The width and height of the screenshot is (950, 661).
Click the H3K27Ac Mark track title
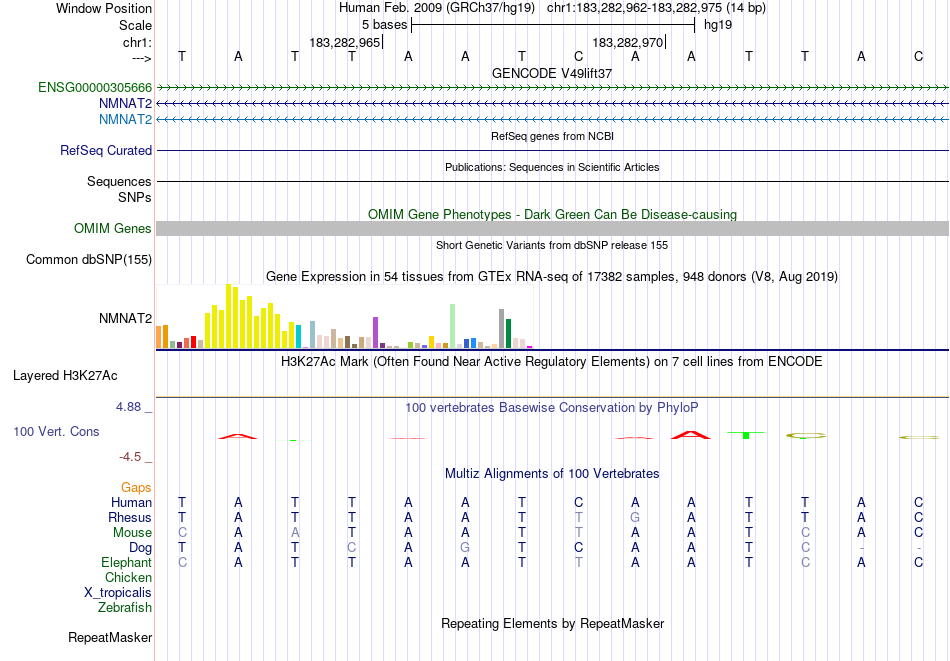pos(552,362)
